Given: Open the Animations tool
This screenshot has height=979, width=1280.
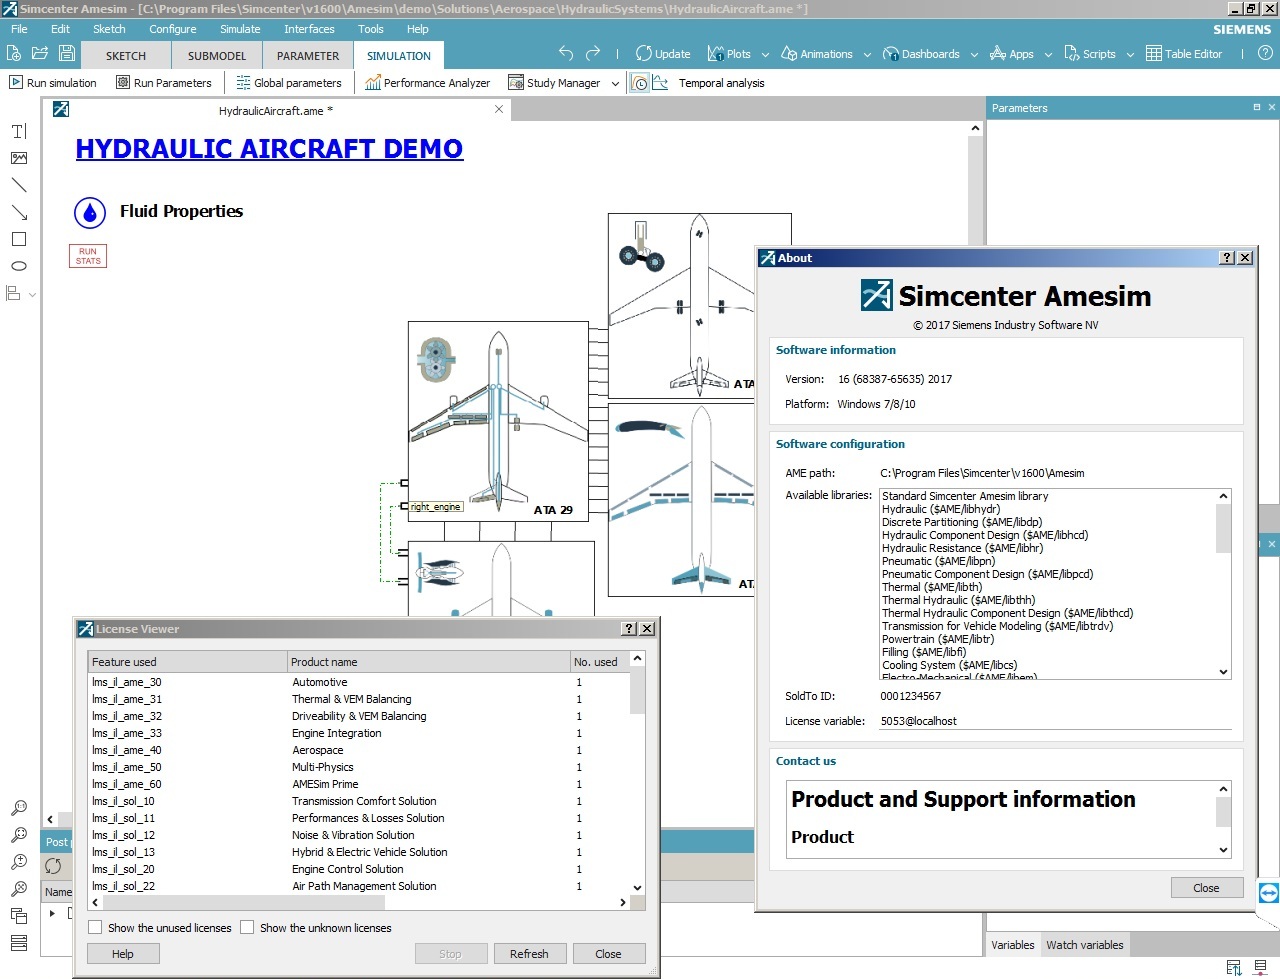Looking at the screenshot, I should pyautogui.click(x=817, y=54).
